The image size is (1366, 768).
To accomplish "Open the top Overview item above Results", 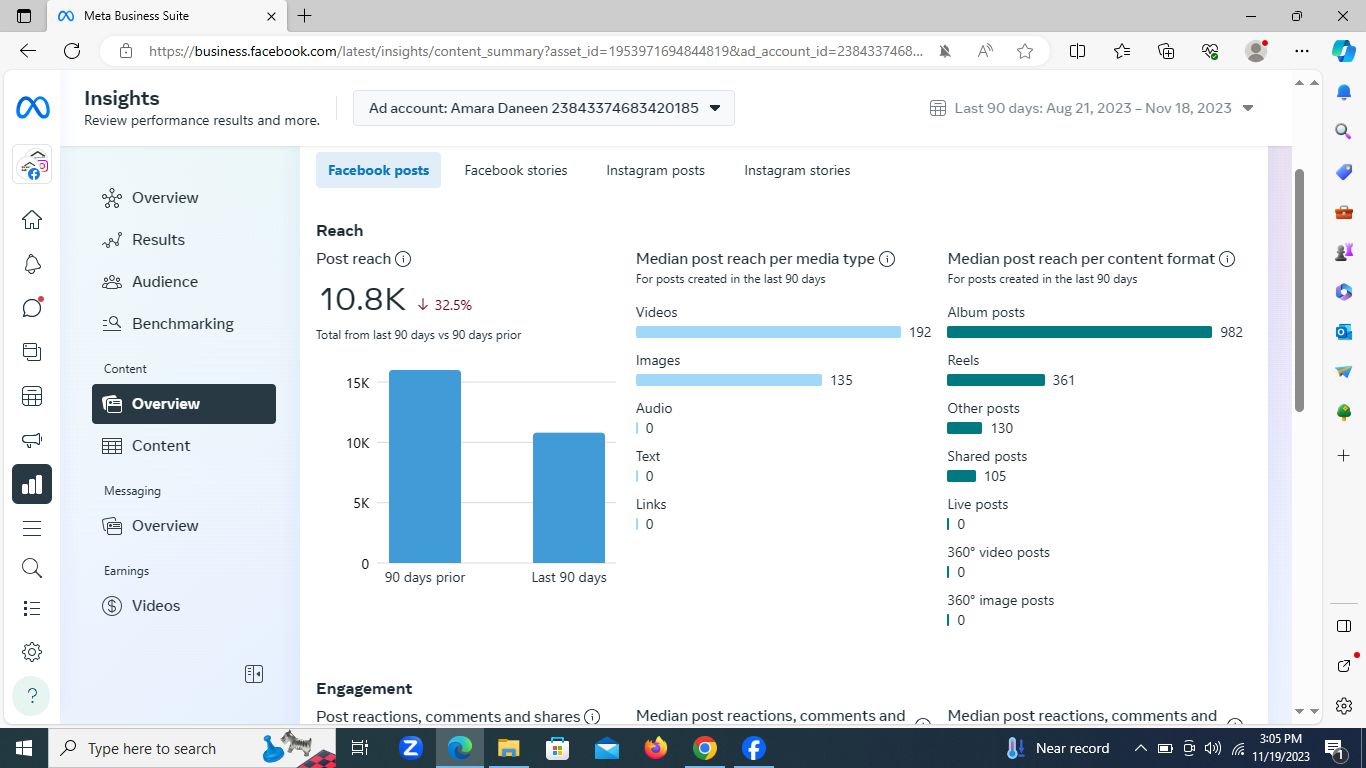I will tap(184, 198).
